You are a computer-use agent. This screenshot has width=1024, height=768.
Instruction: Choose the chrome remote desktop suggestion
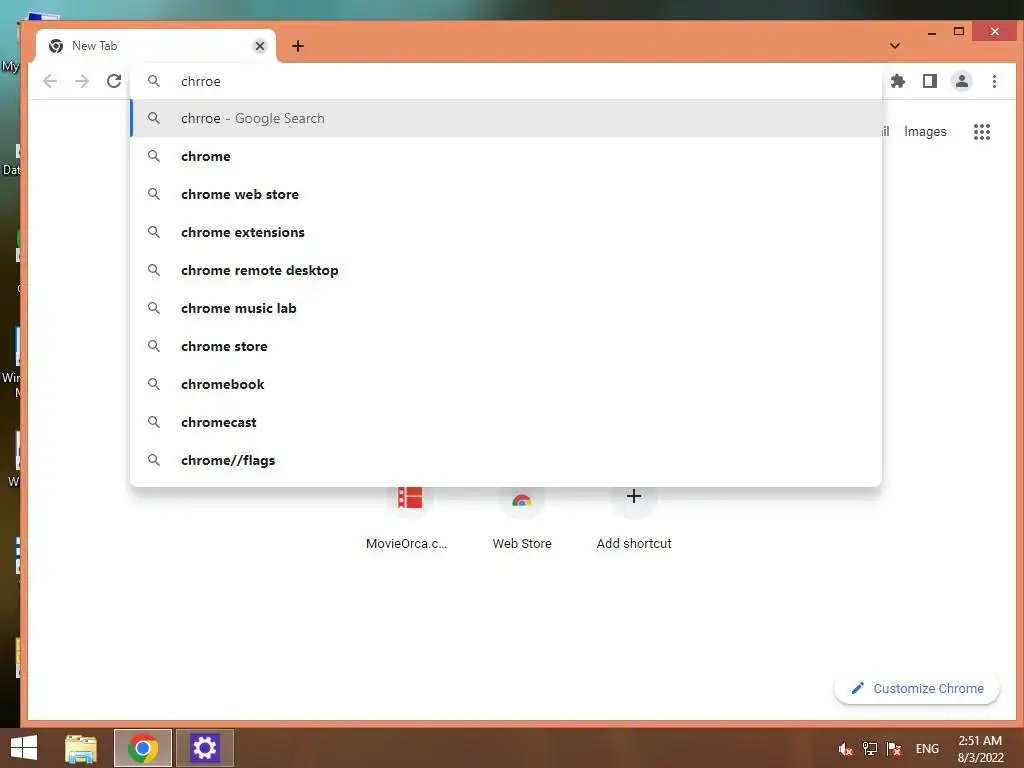pyautogui.click(x=506, y=270)
